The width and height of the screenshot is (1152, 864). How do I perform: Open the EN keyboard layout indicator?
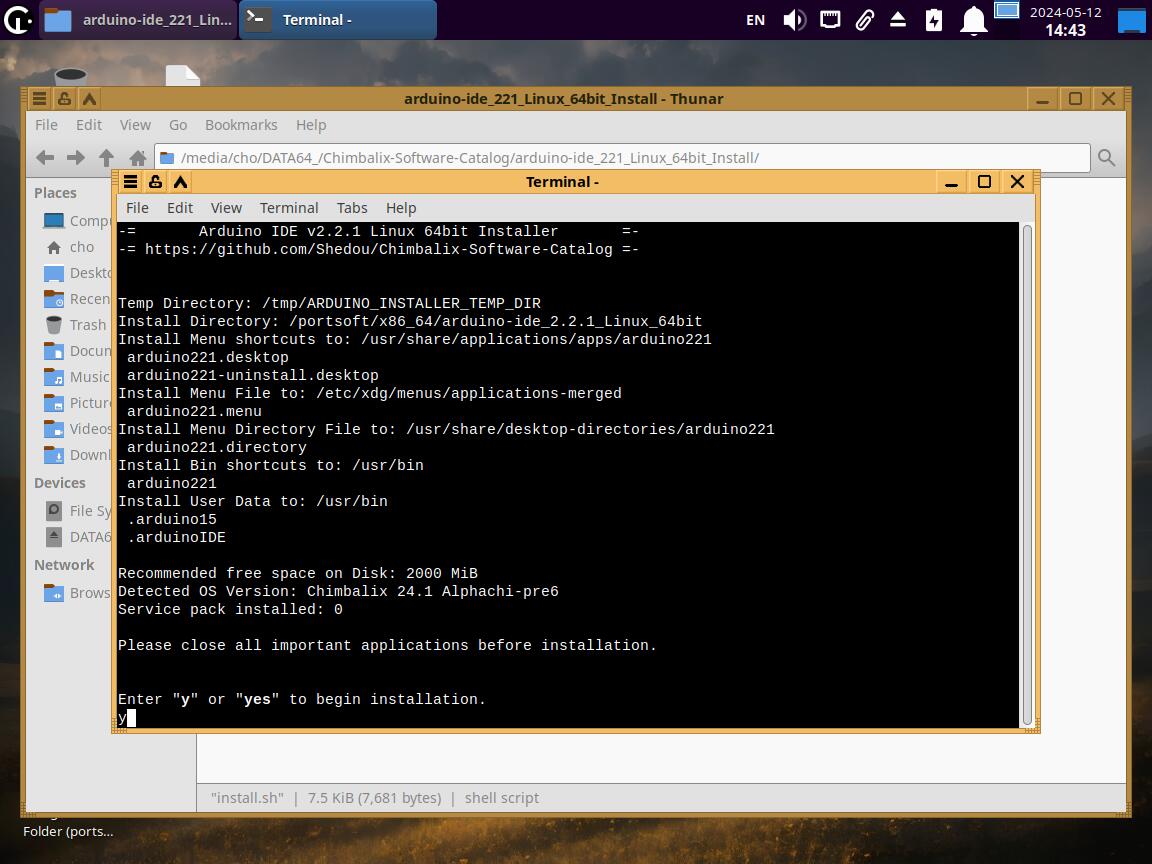(755, 20)
